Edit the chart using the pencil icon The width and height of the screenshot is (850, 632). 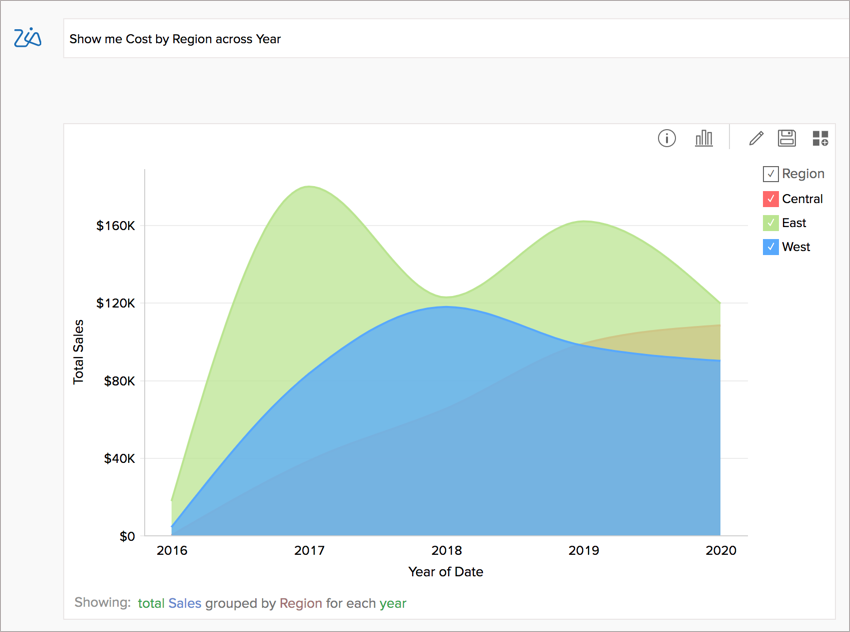pyautogui.click(x=755, y=137)
